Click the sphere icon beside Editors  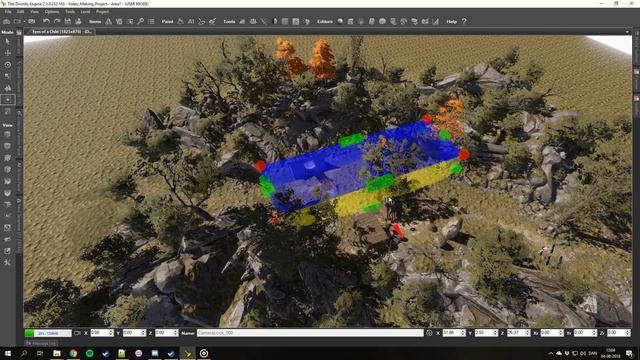pyautogui.click(x=340, y=21)
